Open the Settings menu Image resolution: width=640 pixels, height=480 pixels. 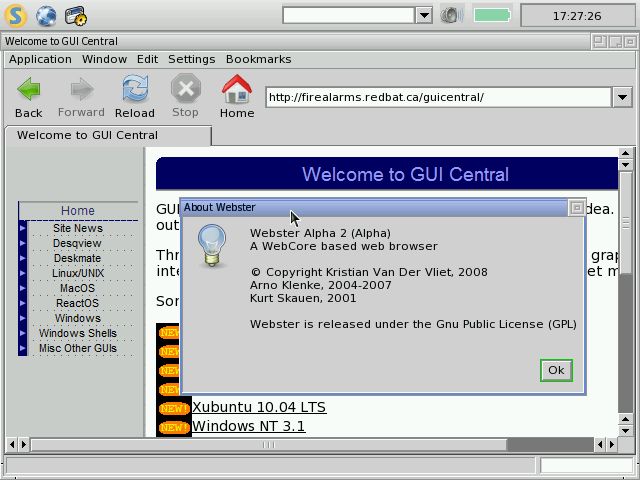point(192,59)
